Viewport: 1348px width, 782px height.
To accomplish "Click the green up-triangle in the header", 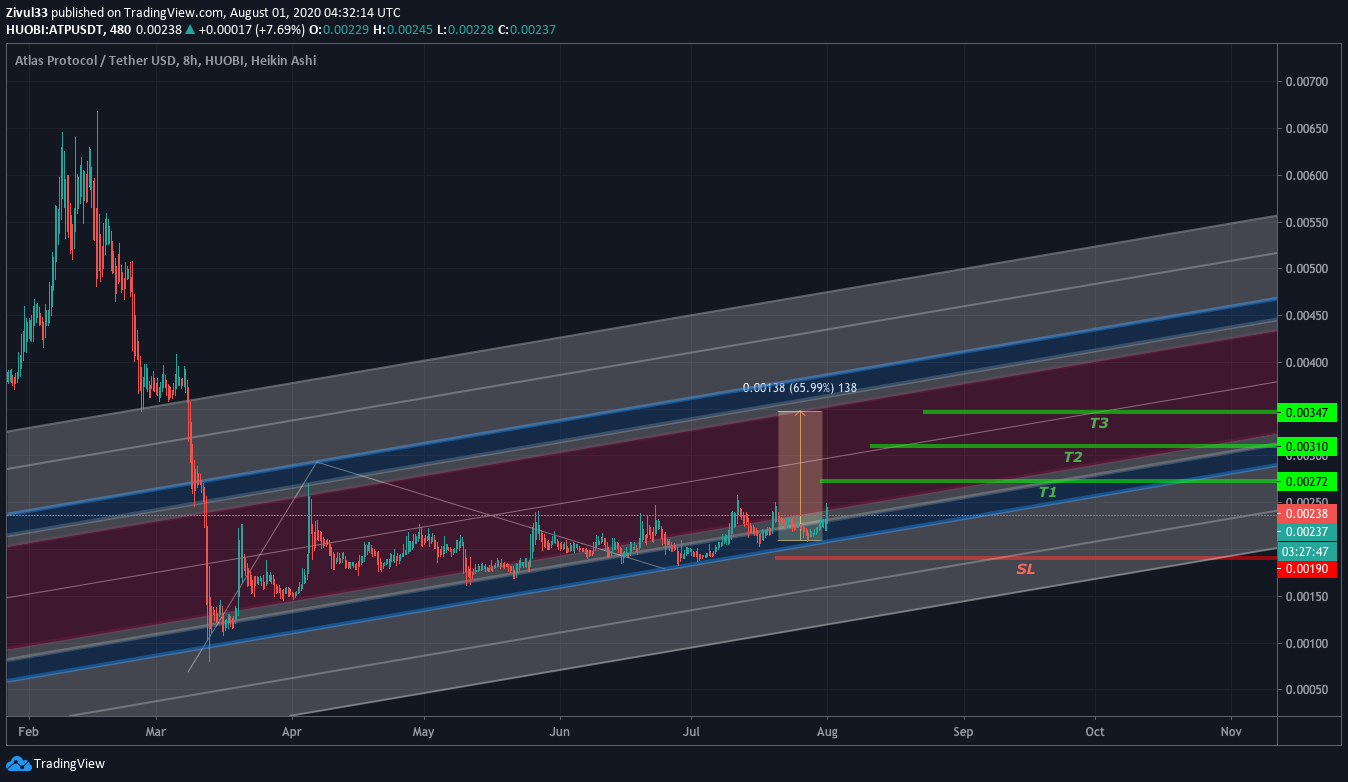I will click(x=191, y=30).
